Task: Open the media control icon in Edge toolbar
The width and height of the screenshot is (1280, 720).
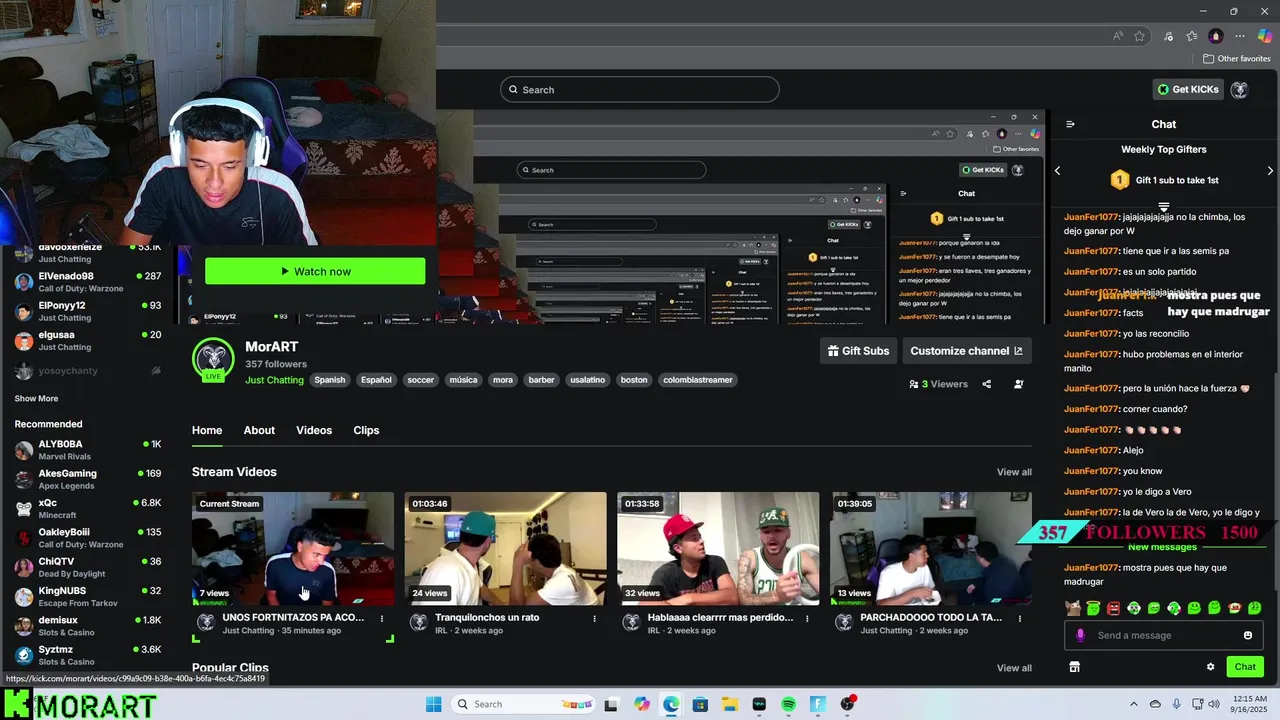Action: click(x=1168, y=36)
